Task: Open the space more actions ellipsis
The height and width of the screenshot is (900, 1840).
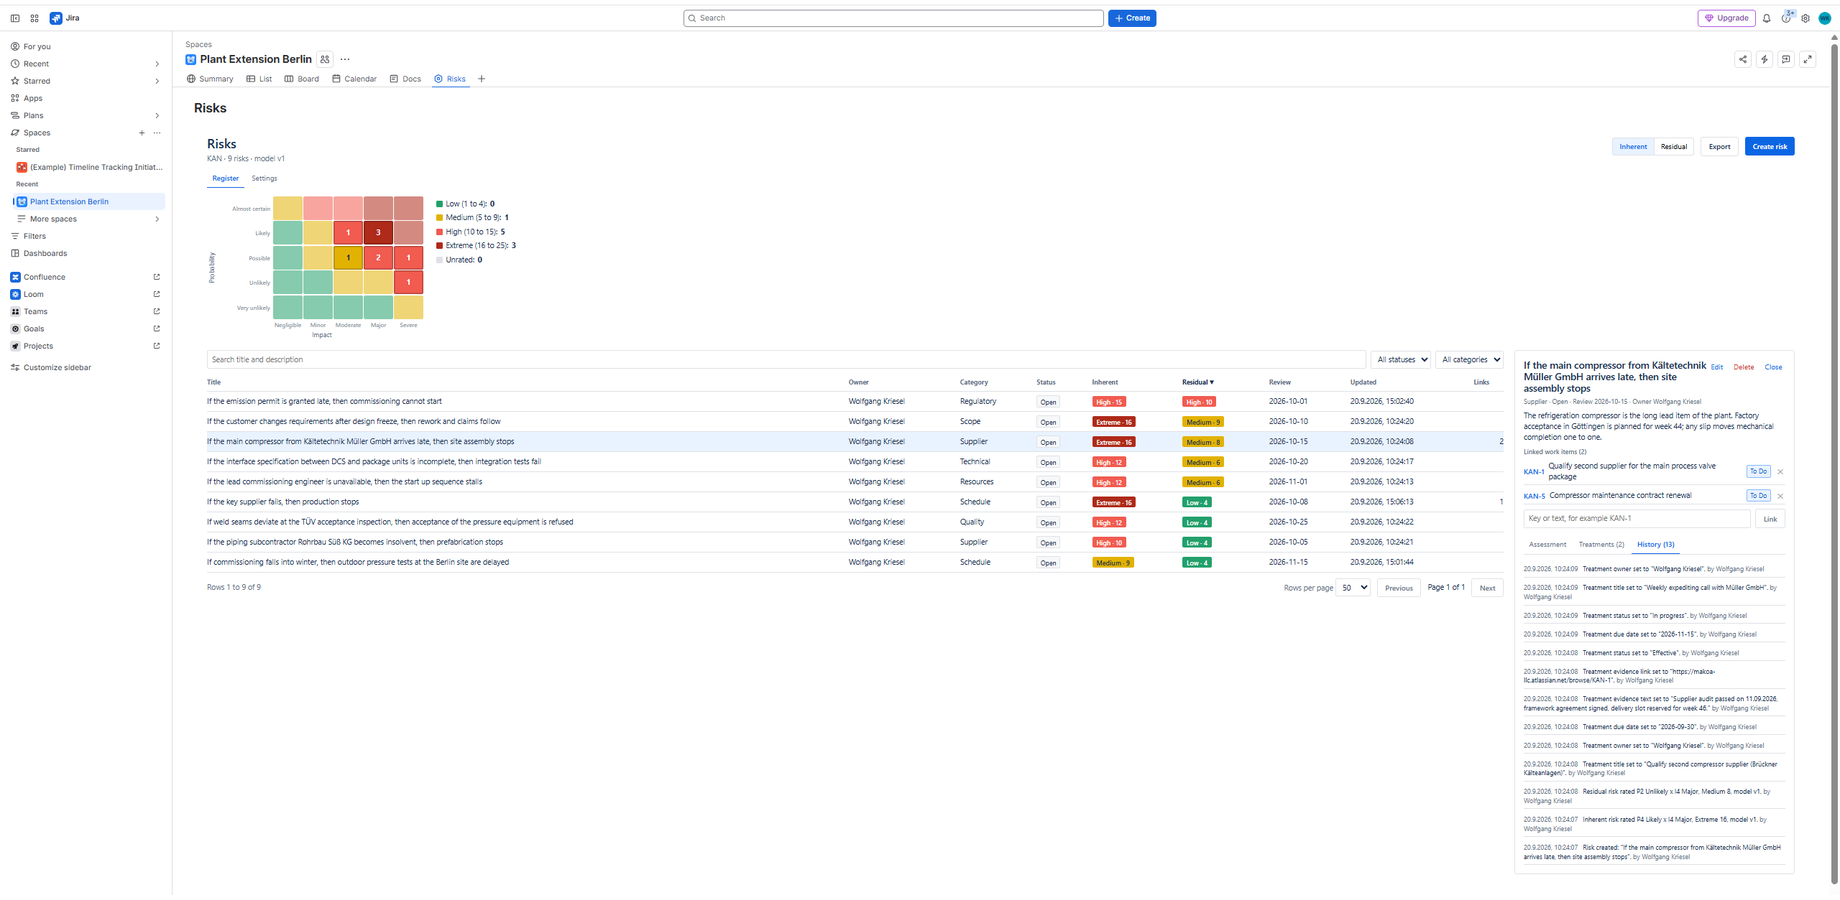Action: pos(345,59)
